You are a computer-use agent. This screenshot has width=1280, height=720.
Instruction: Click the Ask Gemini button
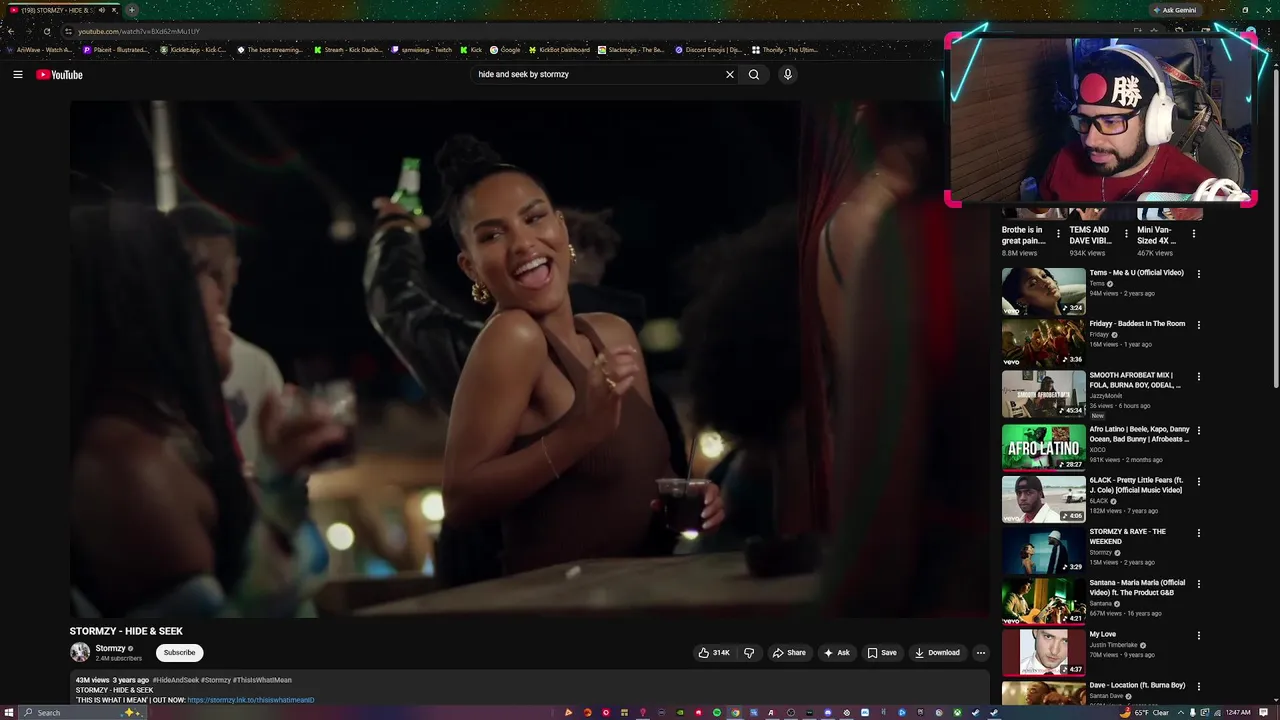pos(1174,10)
